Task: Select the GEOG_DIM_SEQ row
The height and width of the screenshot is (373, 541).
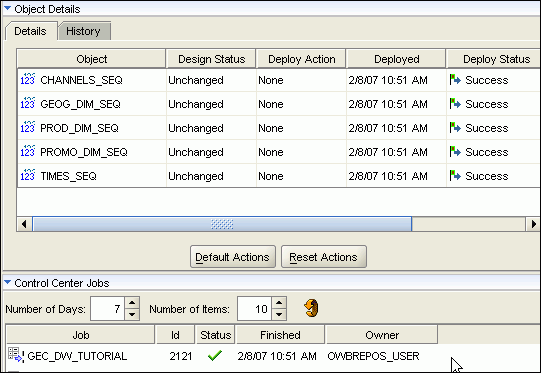Action: (279, 104)
